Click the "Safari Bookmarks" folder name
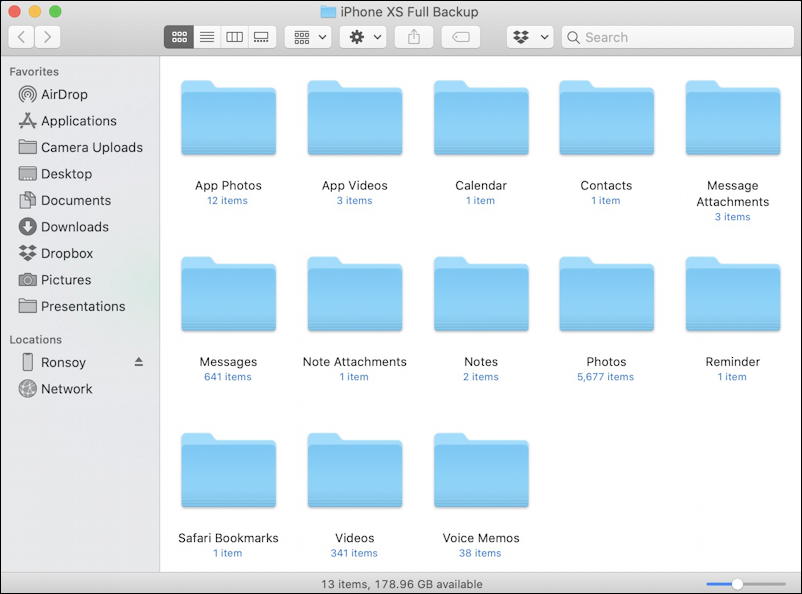Viewport: 802px width, 594px height. point(228,538)
